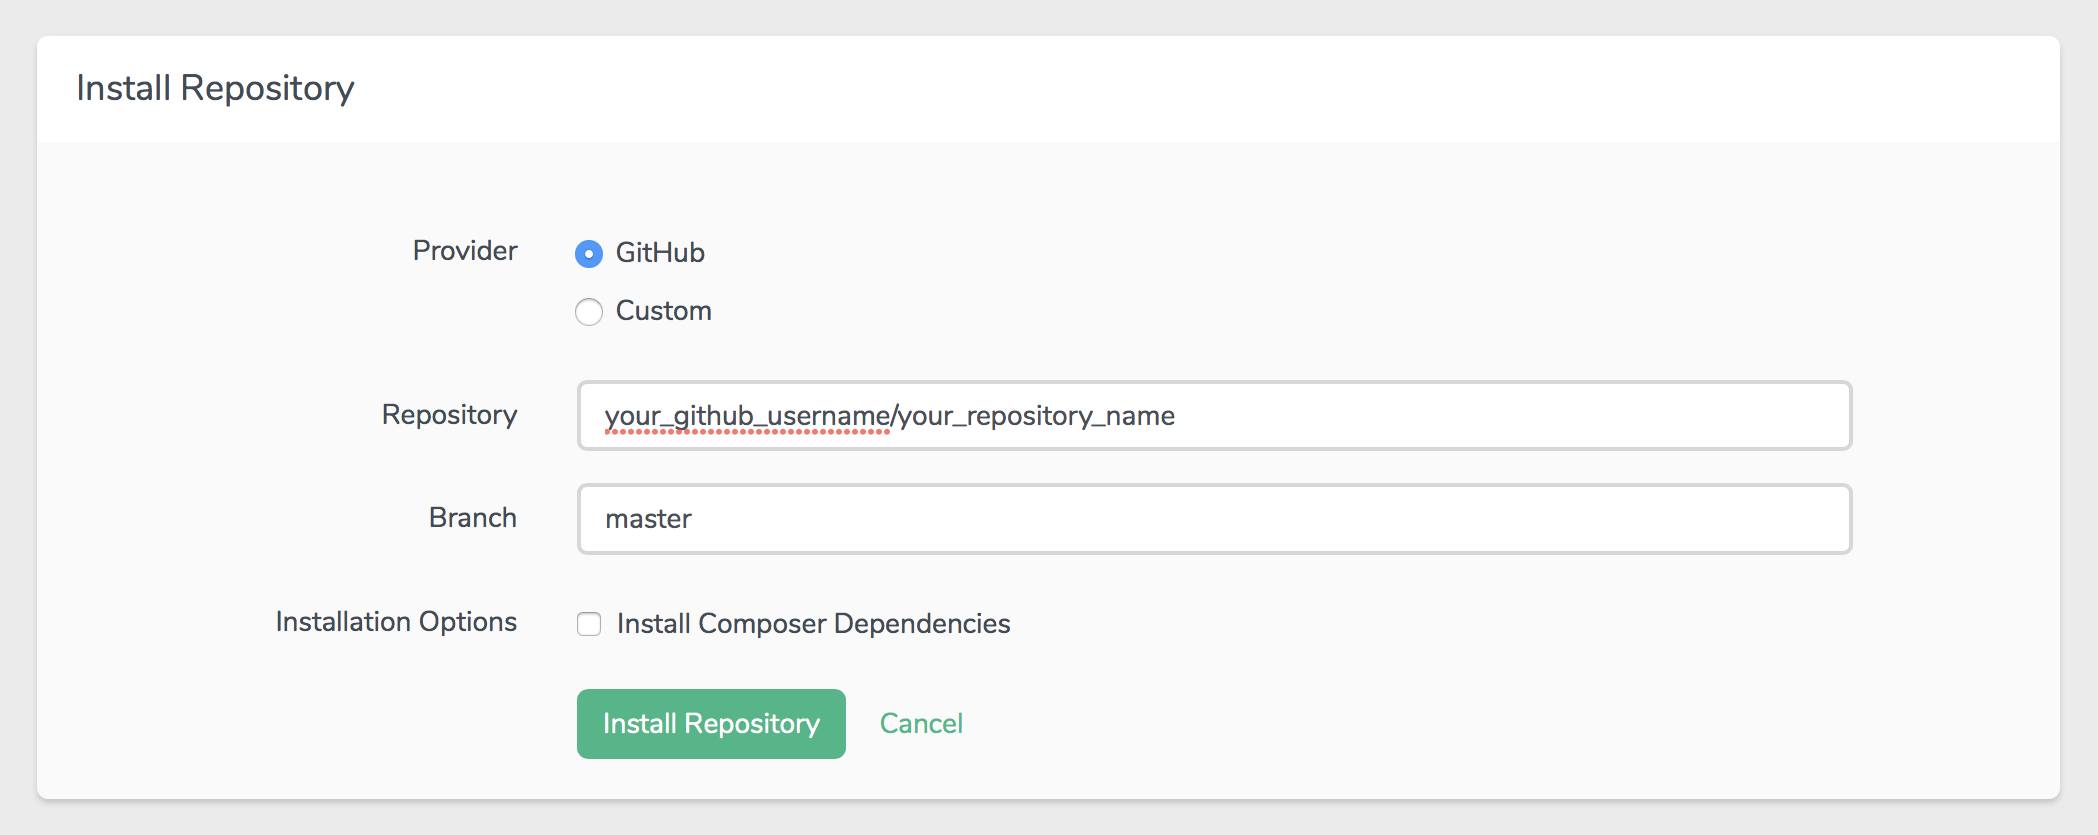
Task: Choose Custom as the provider
Action: (x=588, y=311)
